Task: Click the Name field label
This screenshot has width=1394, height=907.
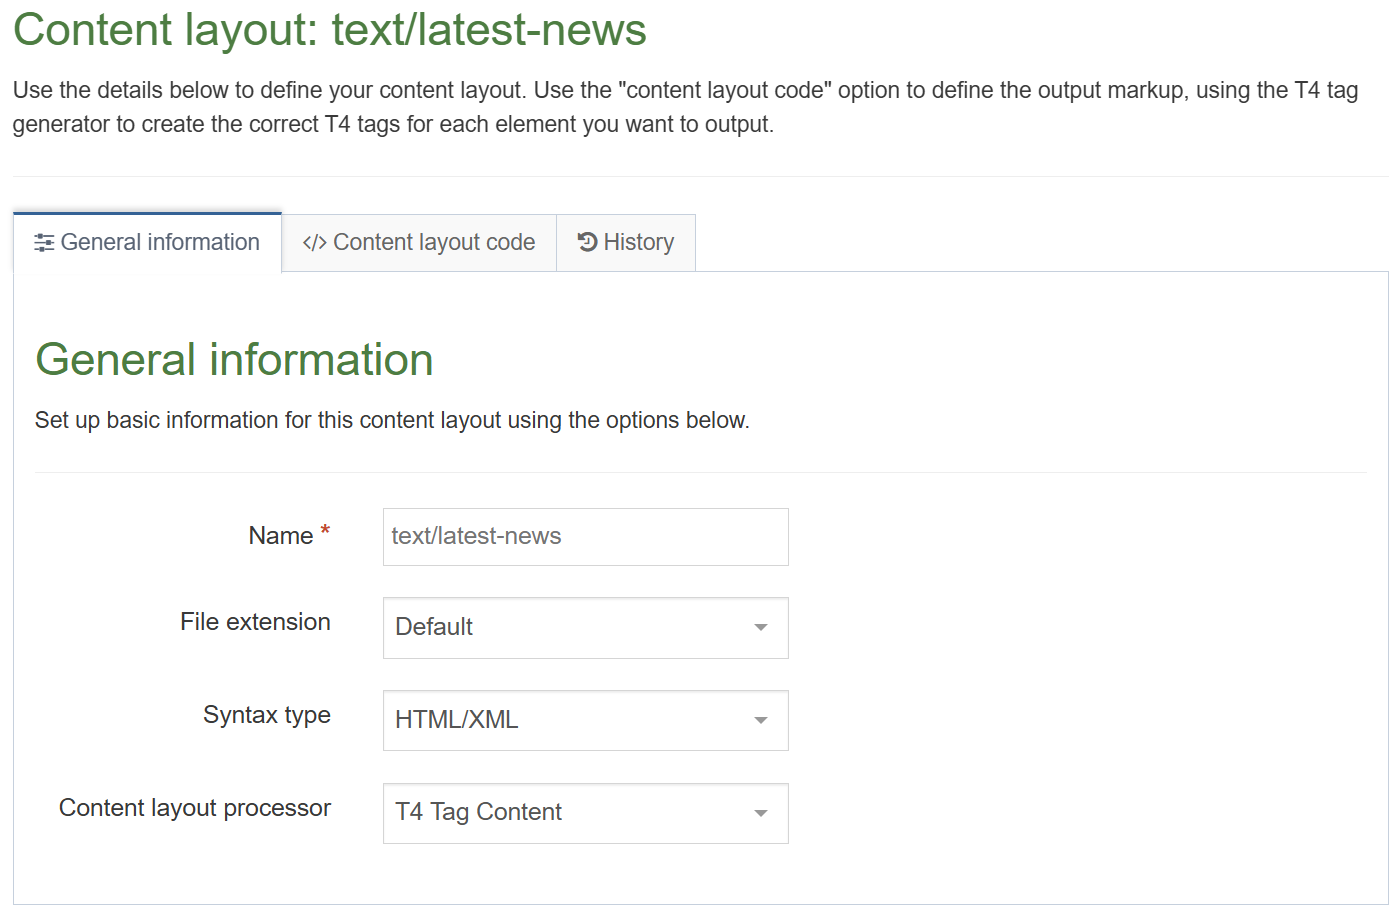Action: (x=281, y=536)
